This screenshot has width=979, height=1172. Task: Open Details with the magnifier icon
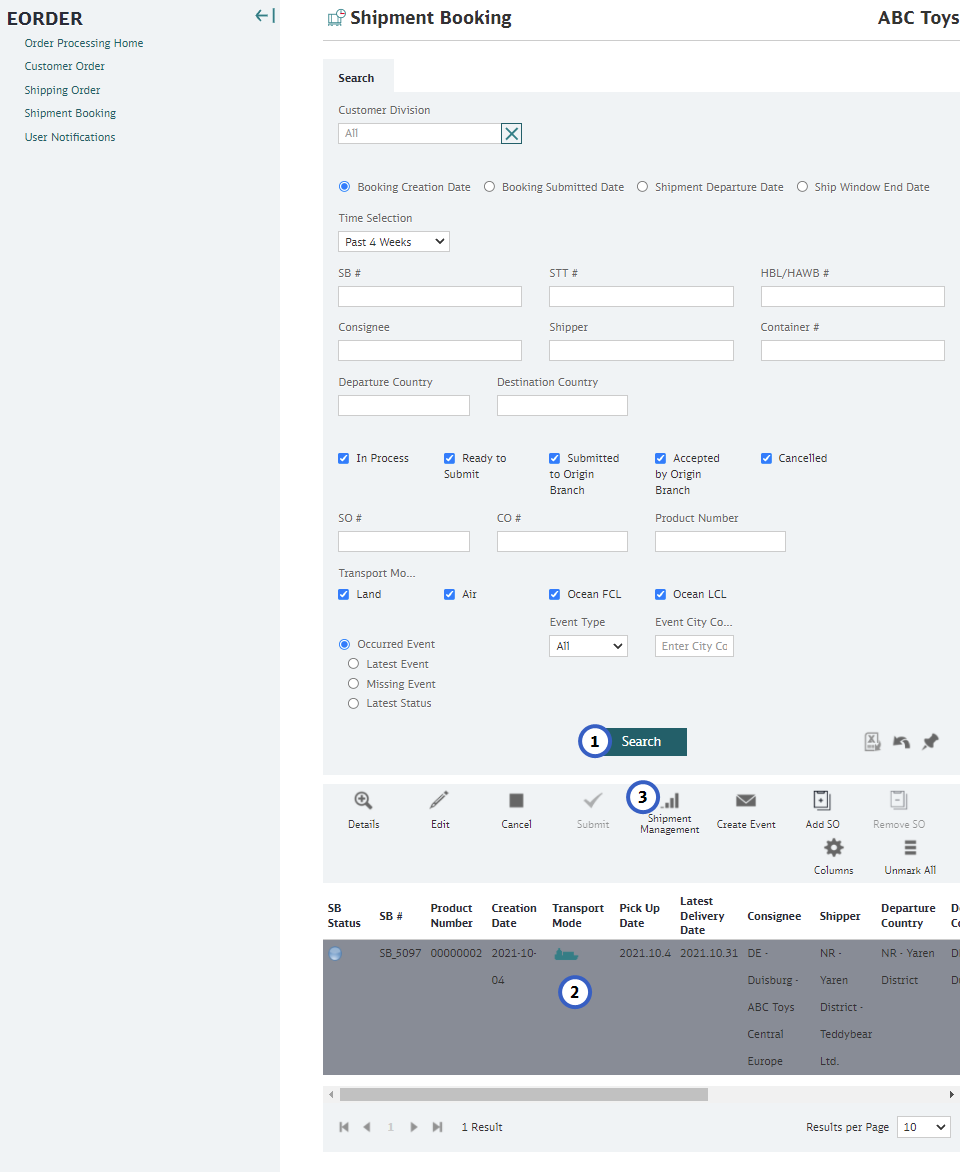[x=363, y=801]
